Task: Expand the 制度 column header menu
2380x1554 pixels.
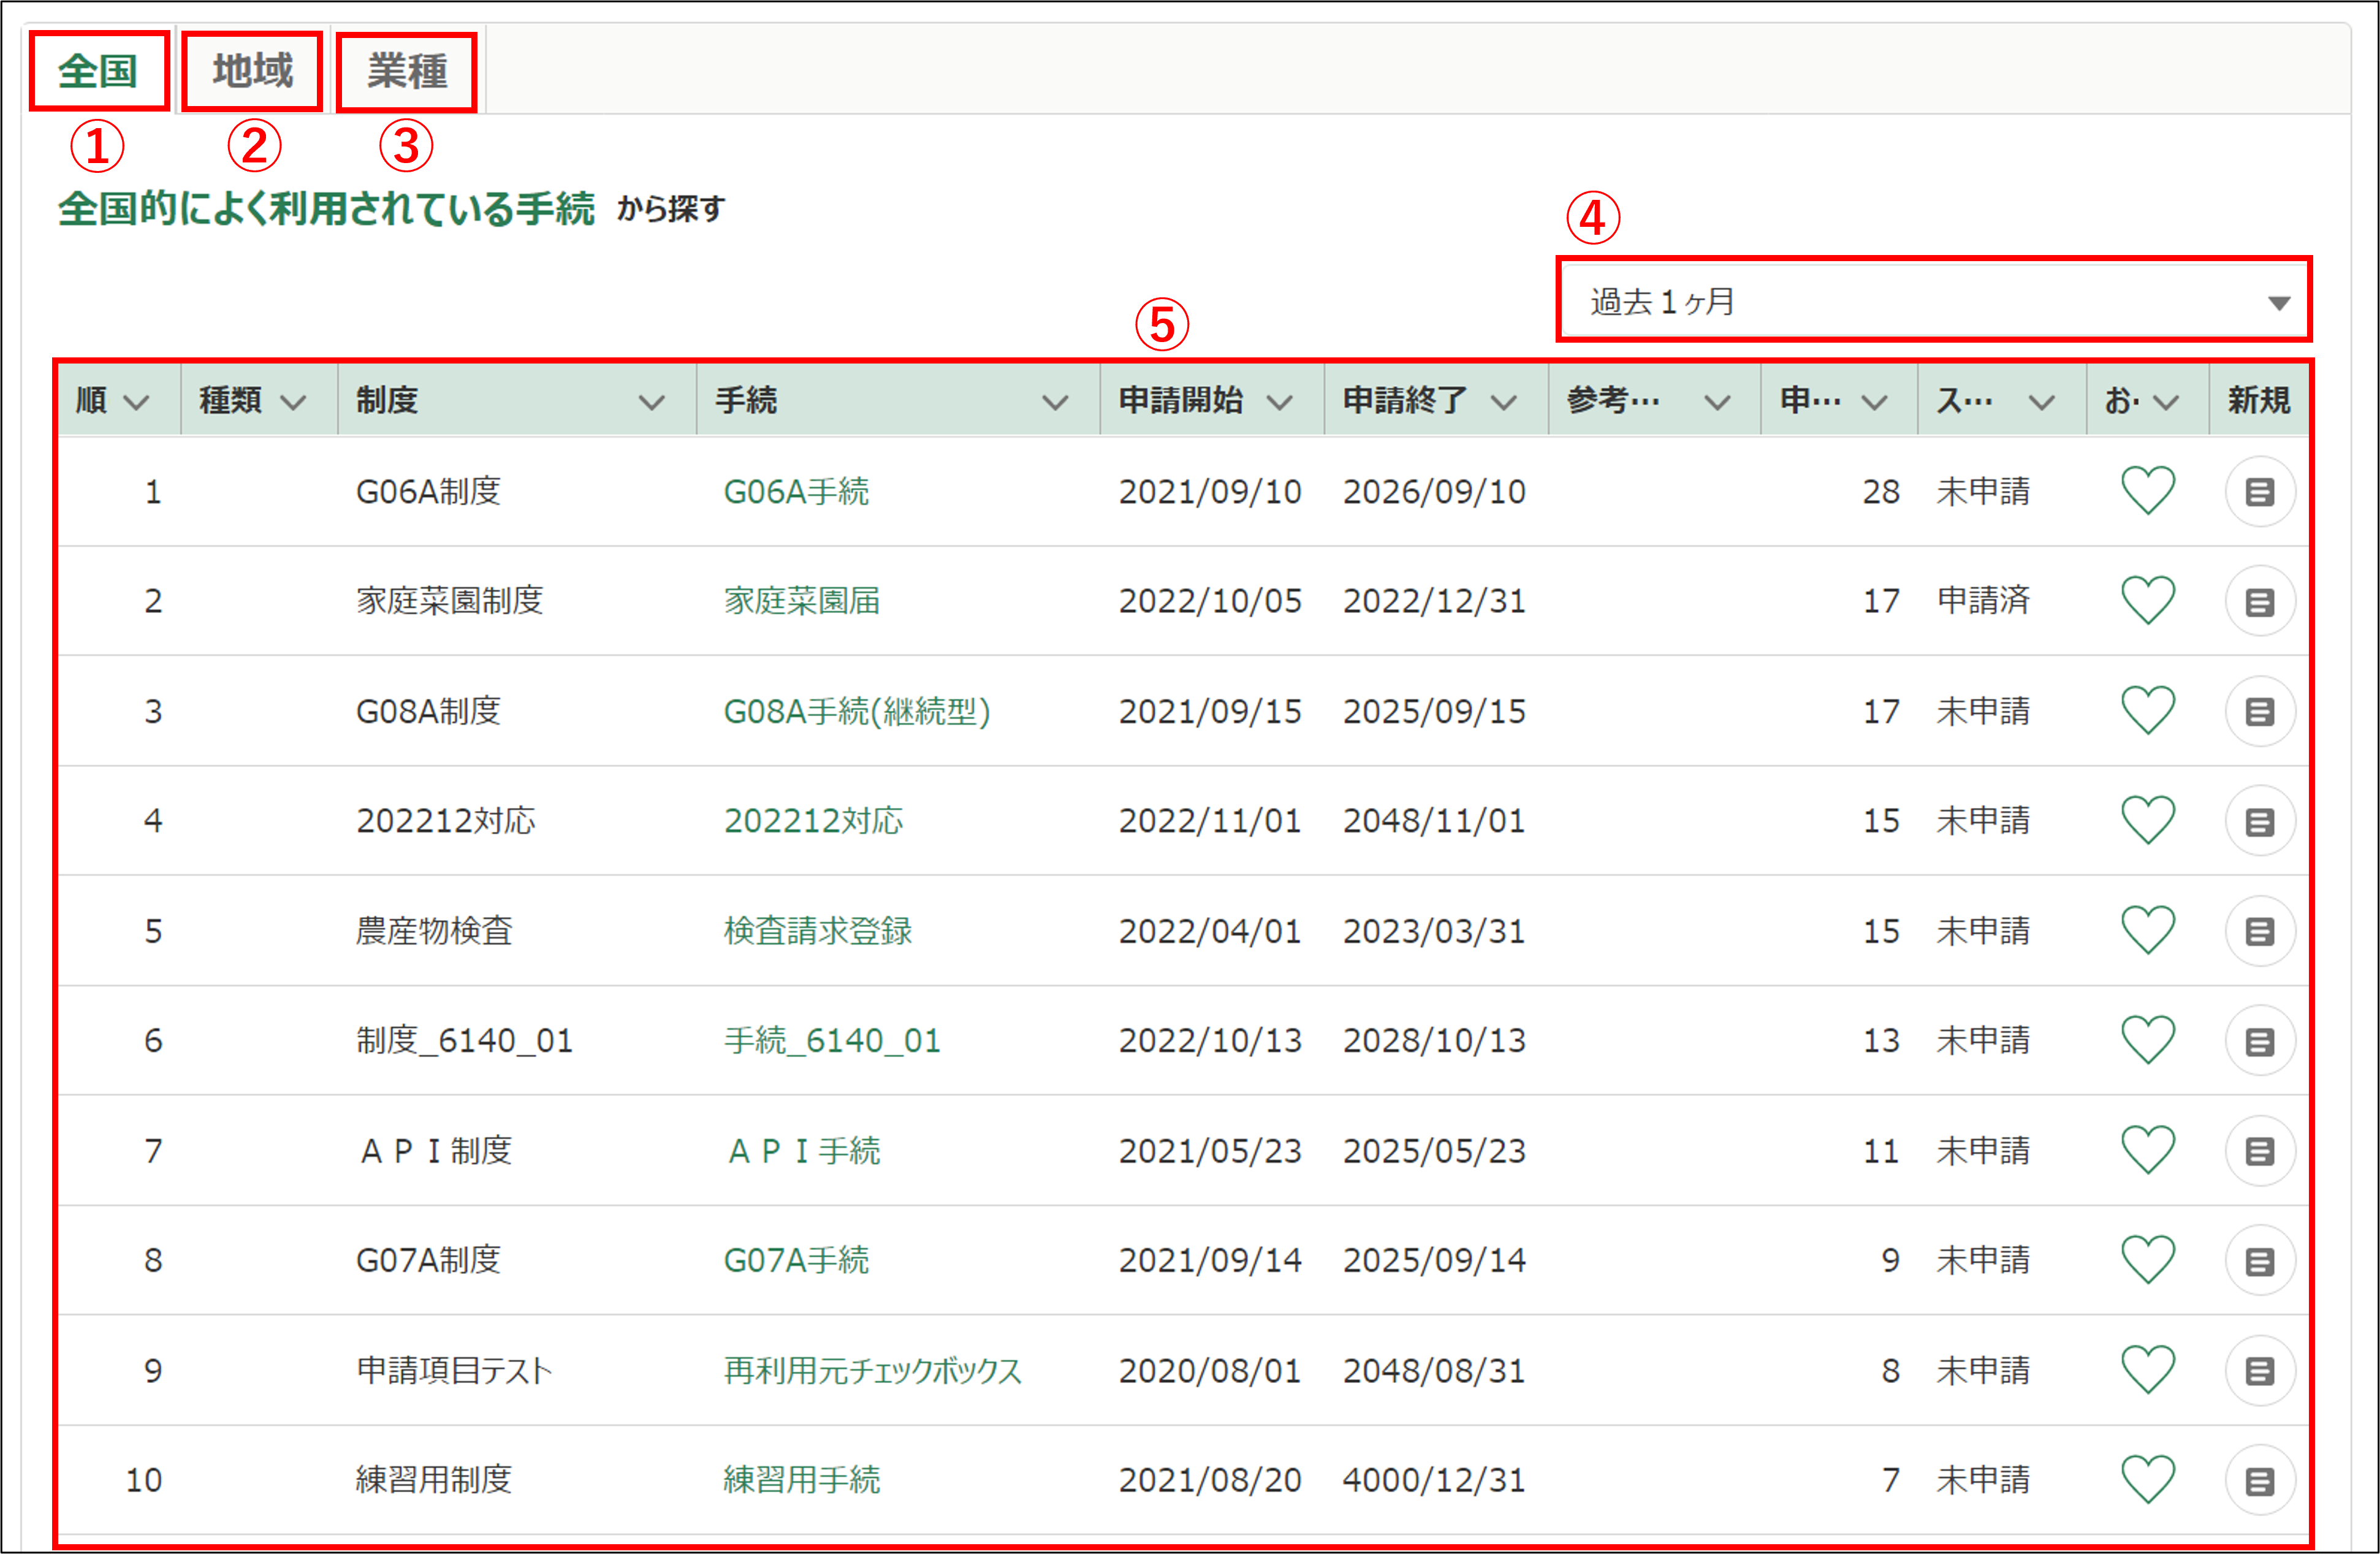Action: click(651, 402)
